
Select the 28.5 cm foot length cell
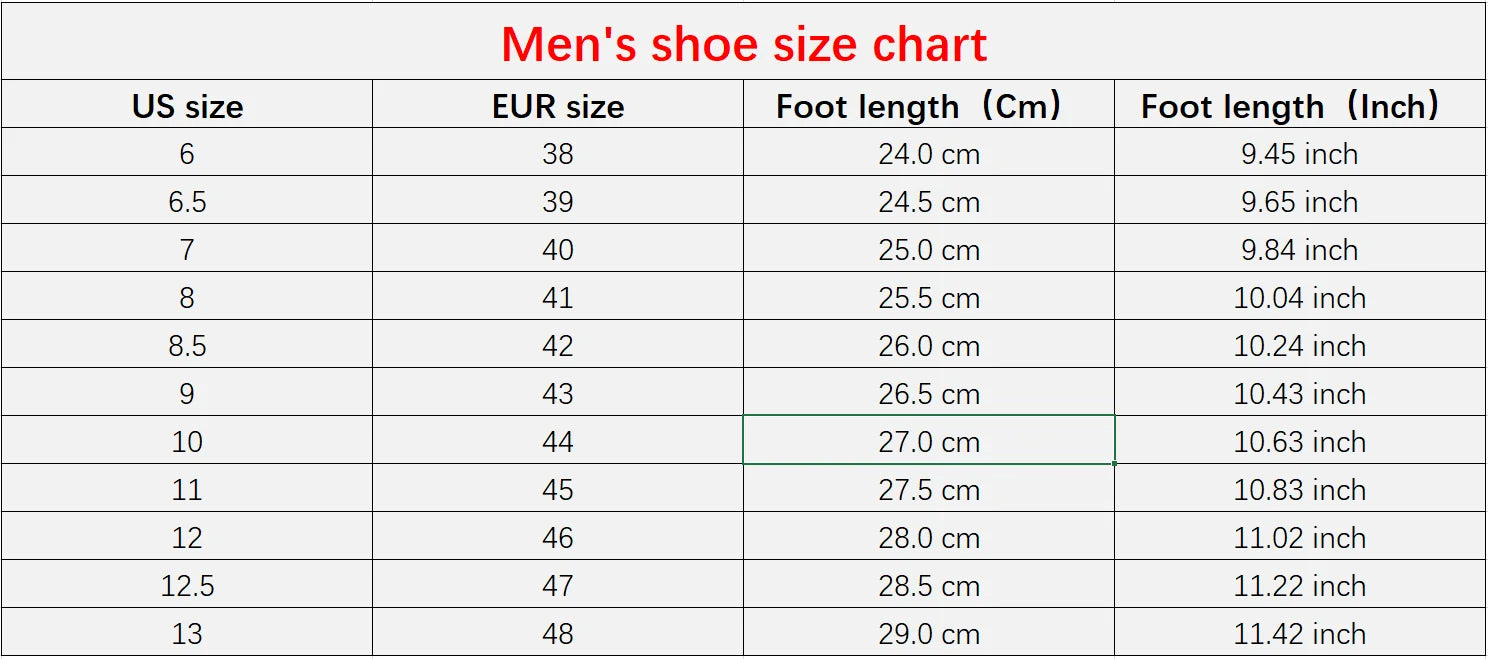(x=928, y=586)
